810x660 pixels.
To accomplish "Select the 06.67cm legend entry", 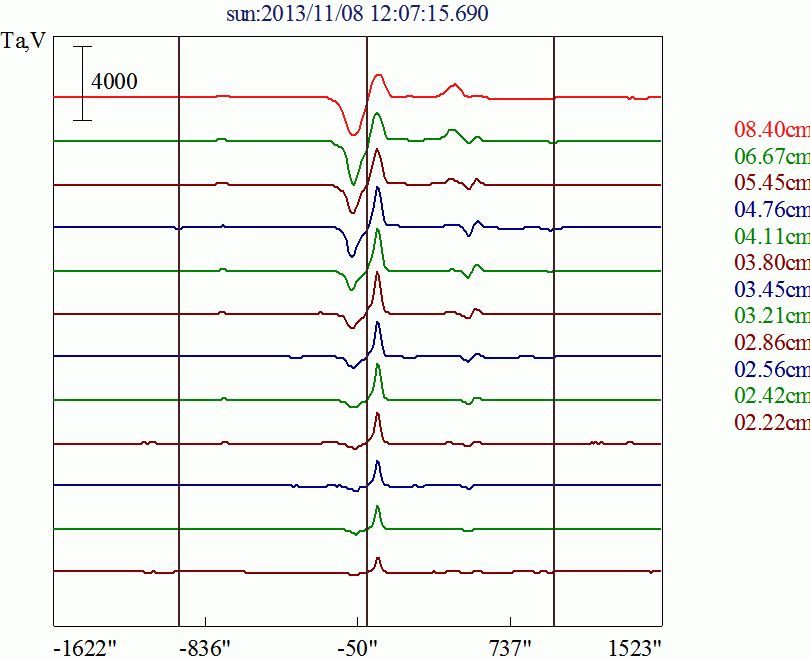I will coord(772,156).
